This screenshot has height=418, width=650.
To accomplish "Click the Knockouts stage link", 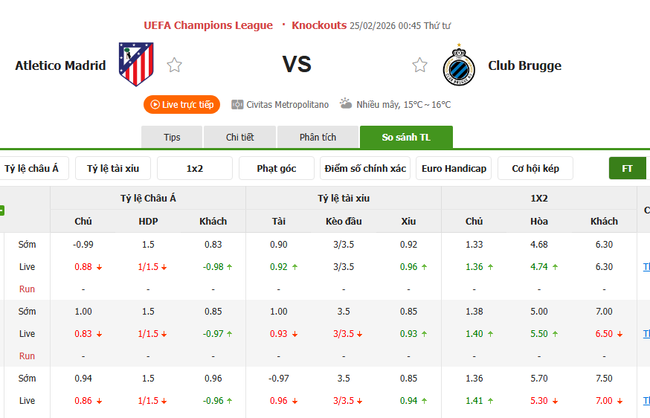I will (319, 24).
